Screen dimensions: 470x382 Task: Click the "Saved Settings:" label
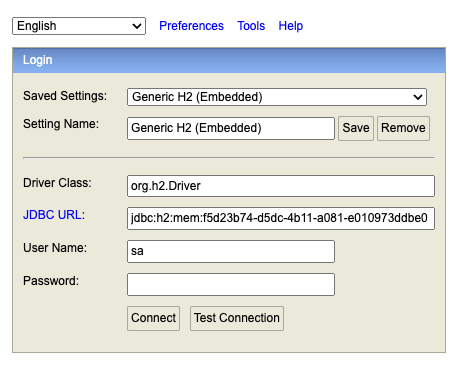coord(65,96)
